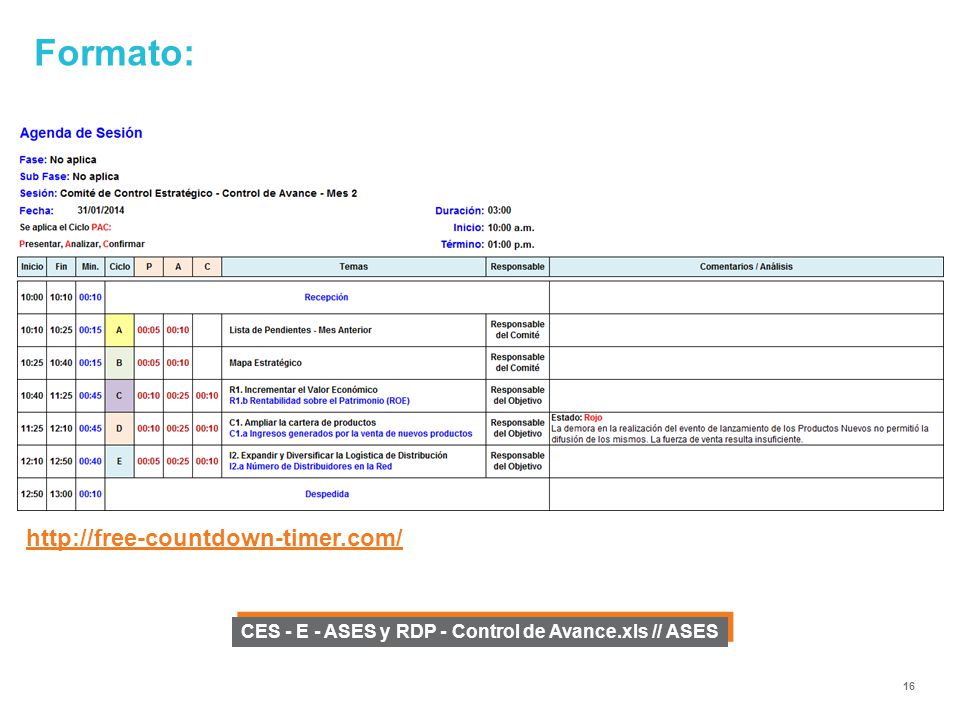Open the free-countdown-timer.com link

214,538
